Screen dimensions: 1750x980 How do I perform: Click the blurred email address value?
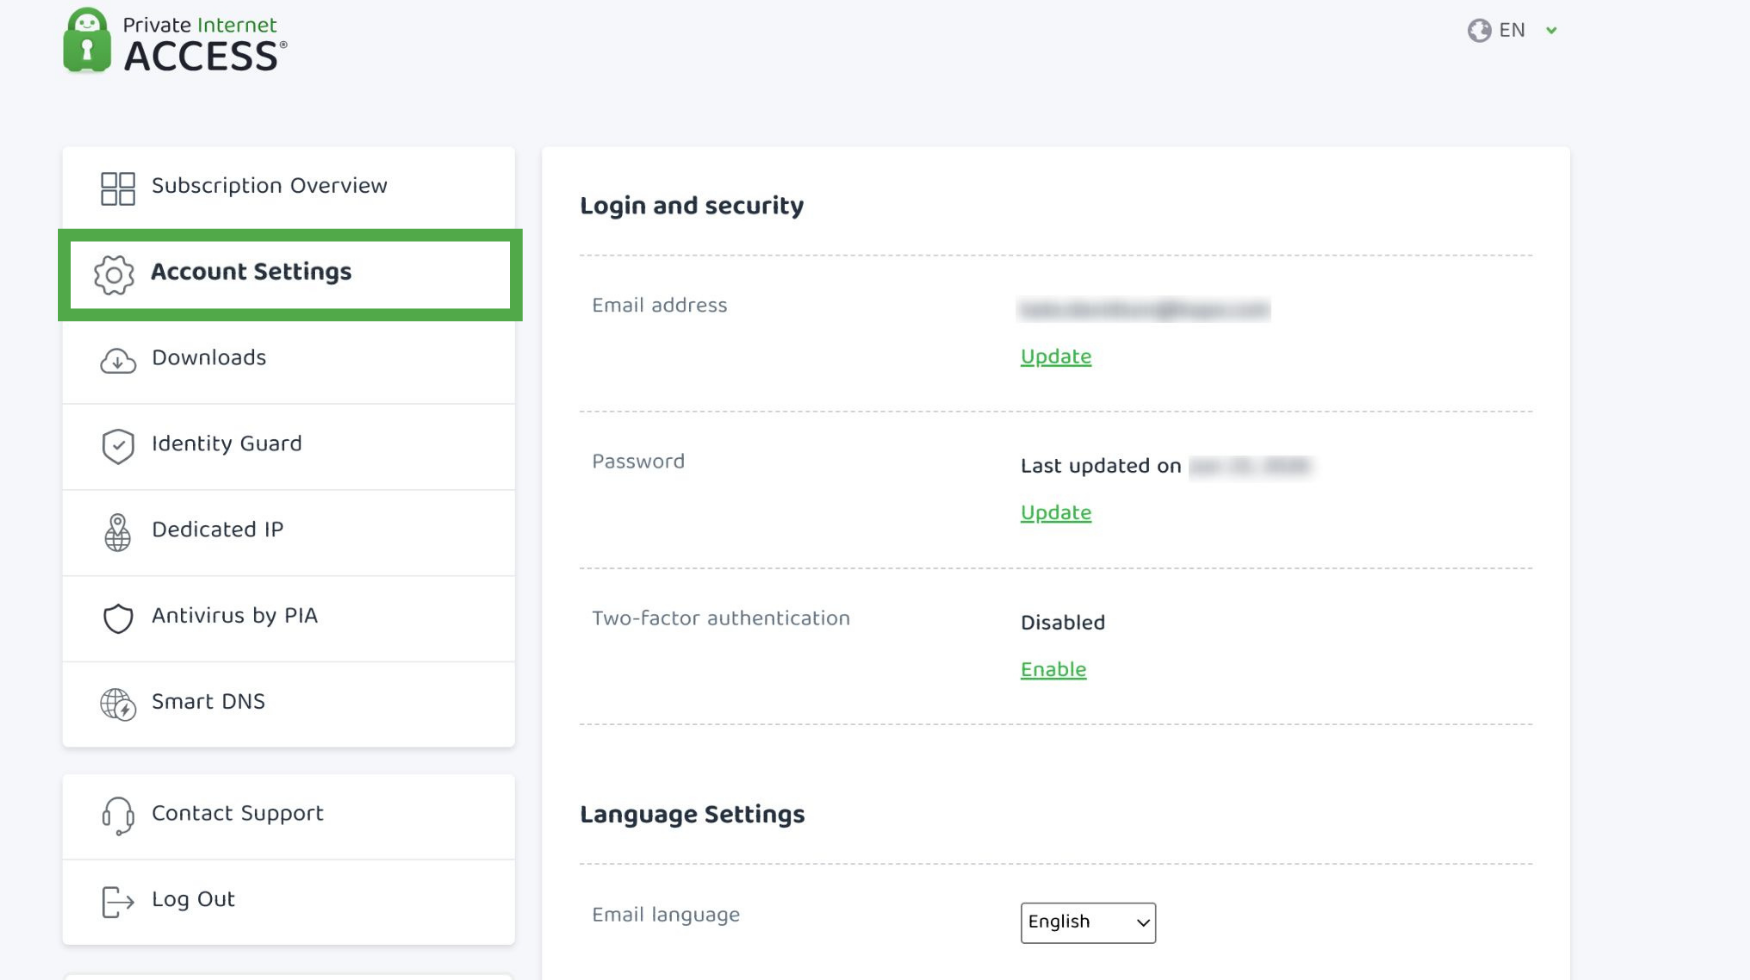pos(1144,310)
